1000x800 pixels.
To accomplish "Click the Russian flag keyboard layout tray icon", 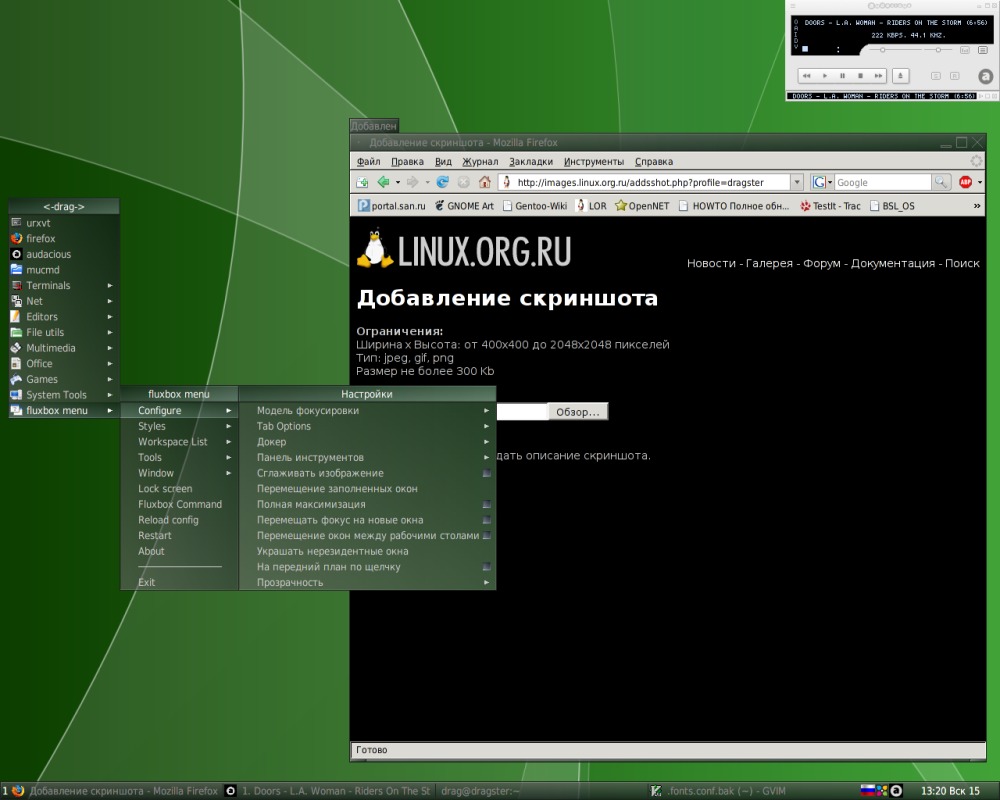I will point(867,790).
